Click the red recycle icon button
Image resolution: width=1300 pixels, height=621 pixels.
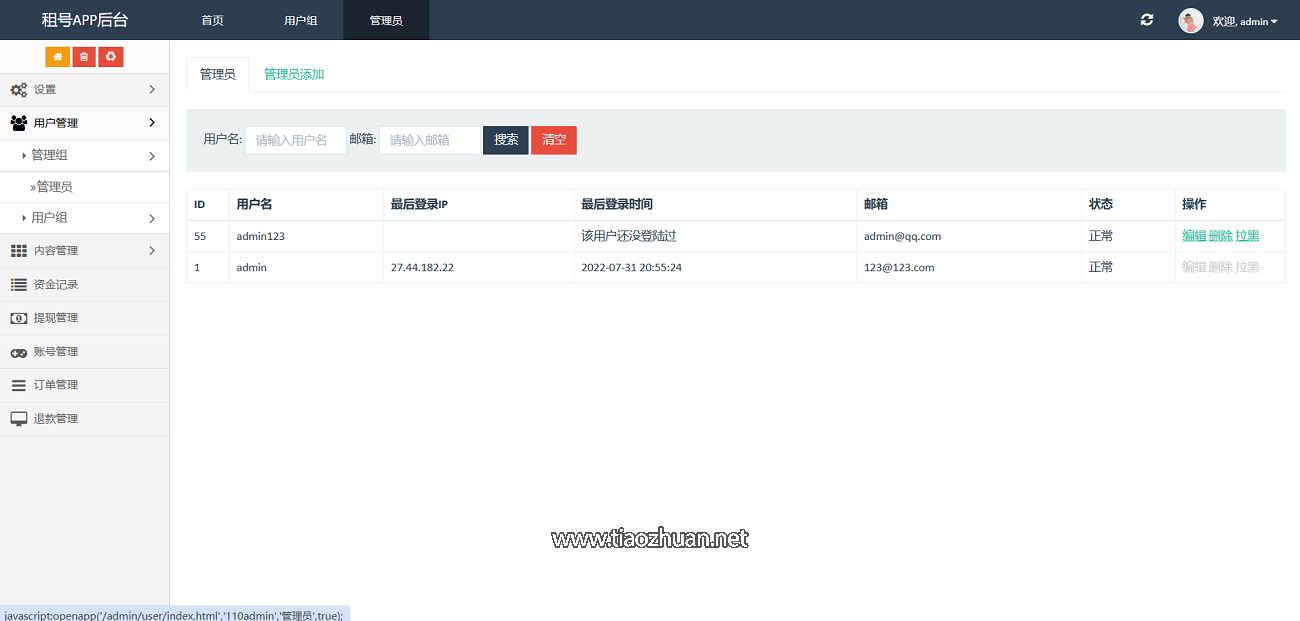111,57
